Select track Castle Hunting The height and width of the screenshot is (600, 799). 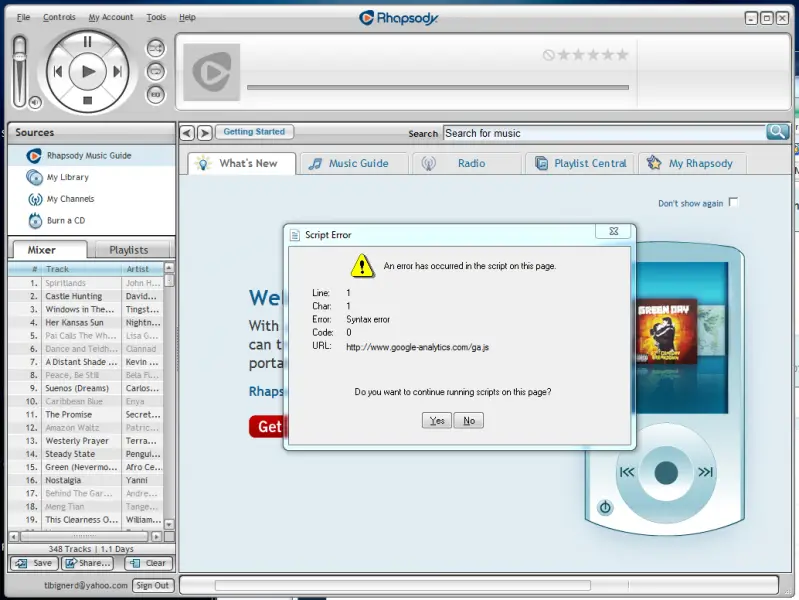pos(86,296)
